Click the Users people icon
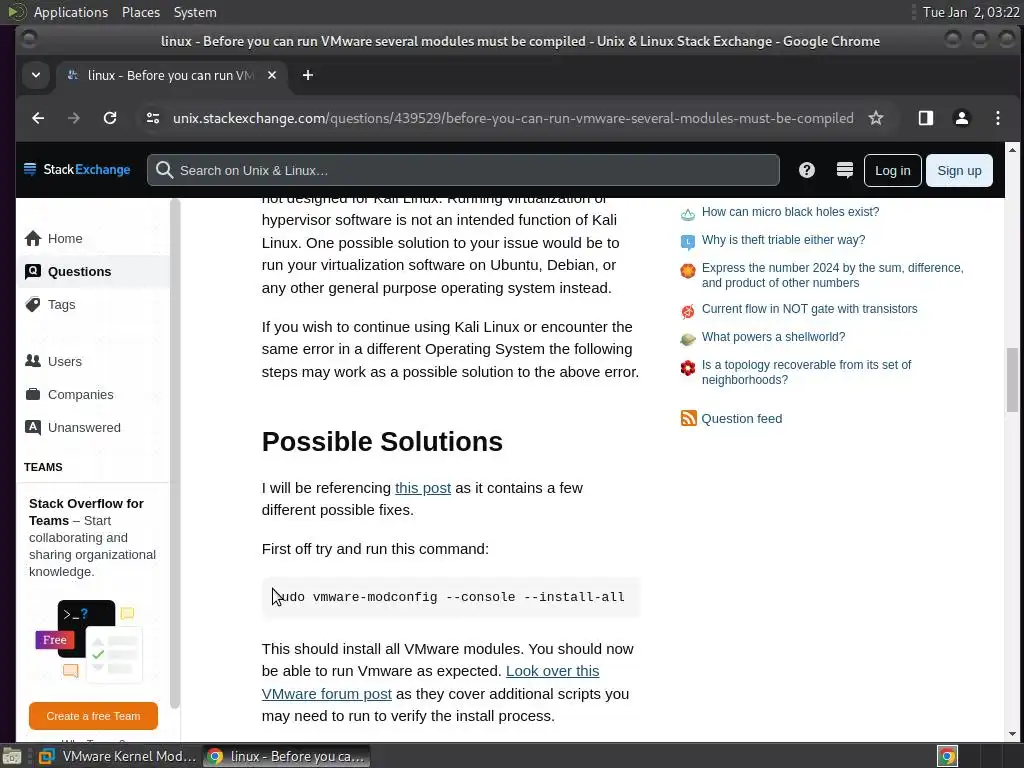The height and width of the screenshot is (768, 1024). point(33,360)
